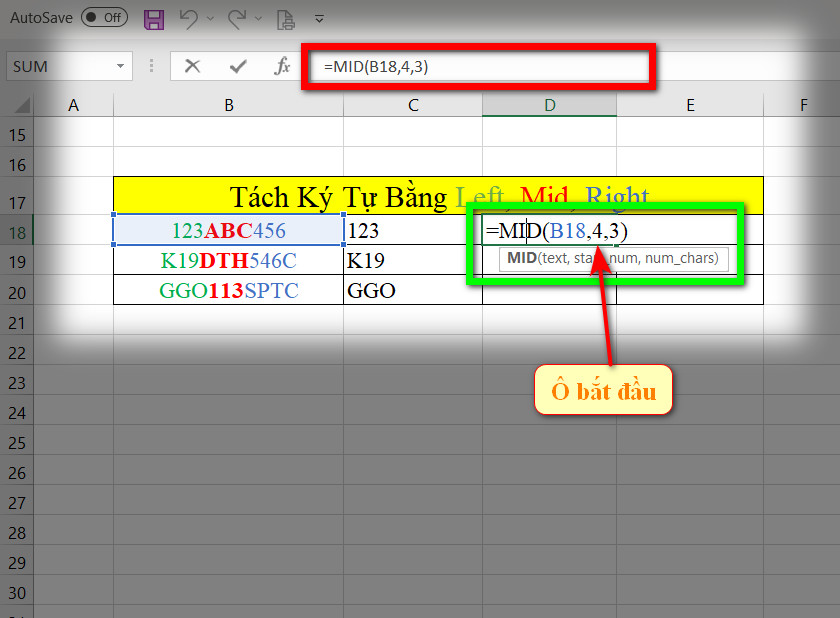Select column D header

pos(550,105)
